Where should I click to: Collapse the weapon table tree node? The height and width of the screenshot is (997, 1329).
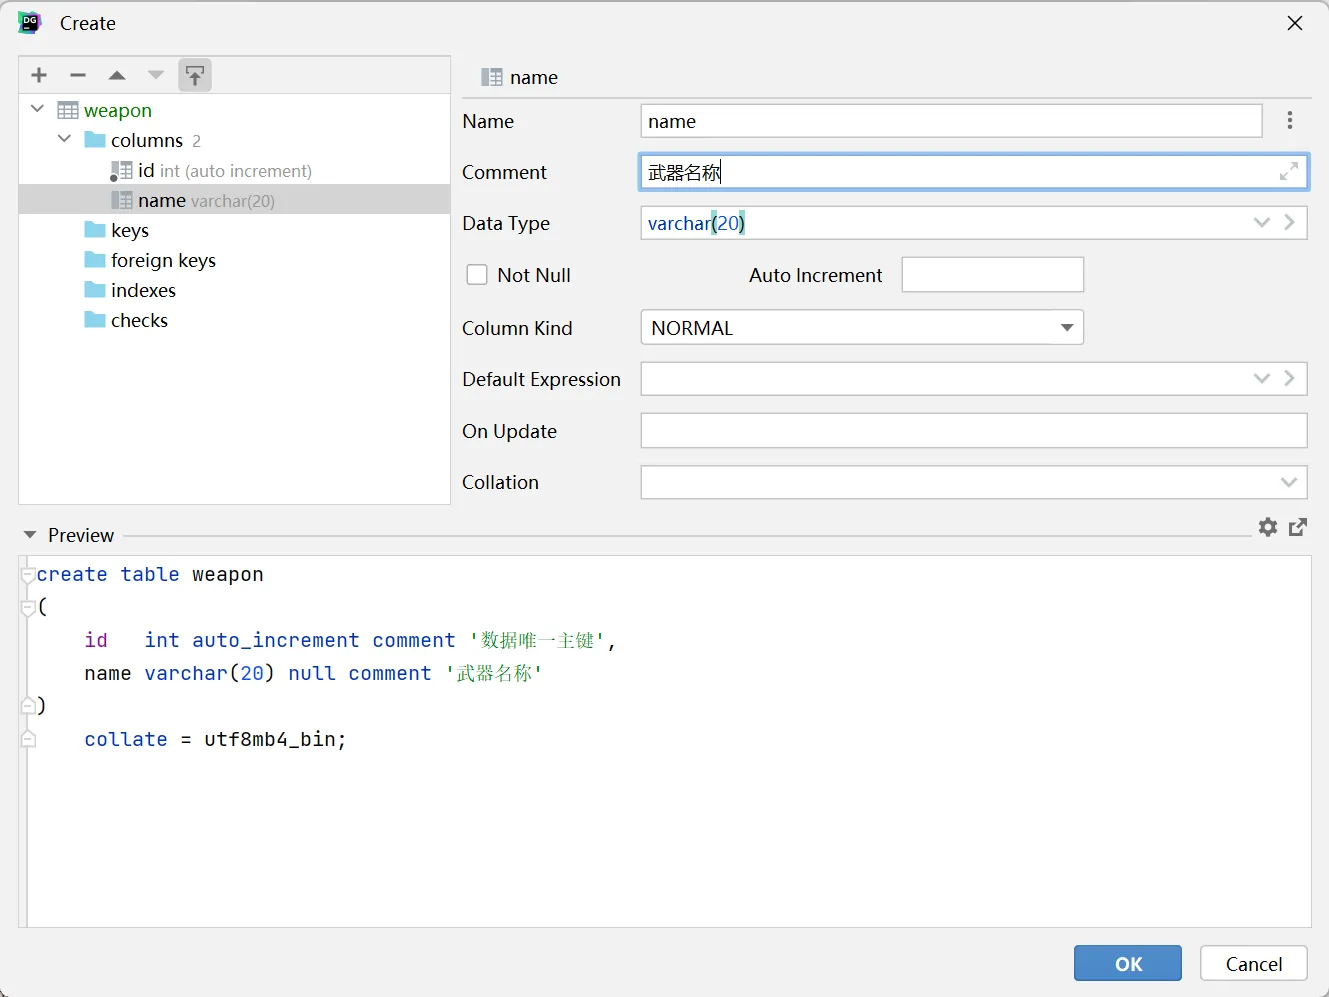point(38,109)
